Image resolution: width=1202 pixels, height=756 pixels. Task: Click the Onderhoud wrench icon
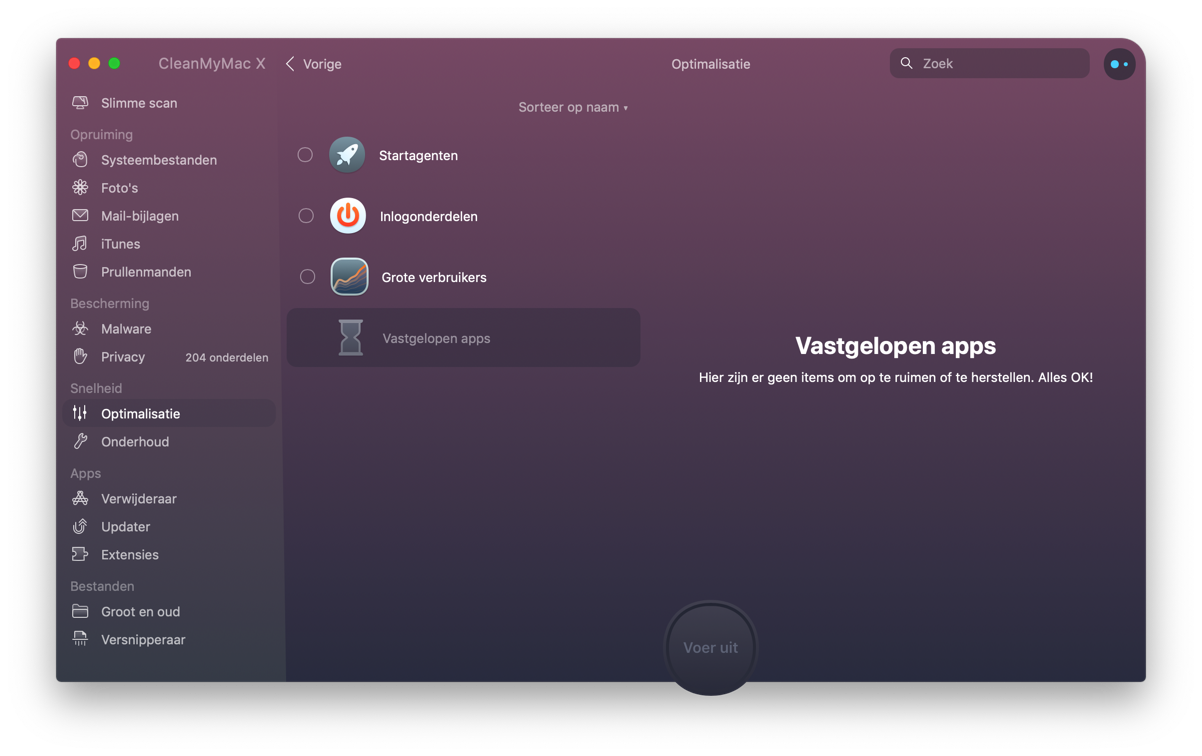point(80,442)
